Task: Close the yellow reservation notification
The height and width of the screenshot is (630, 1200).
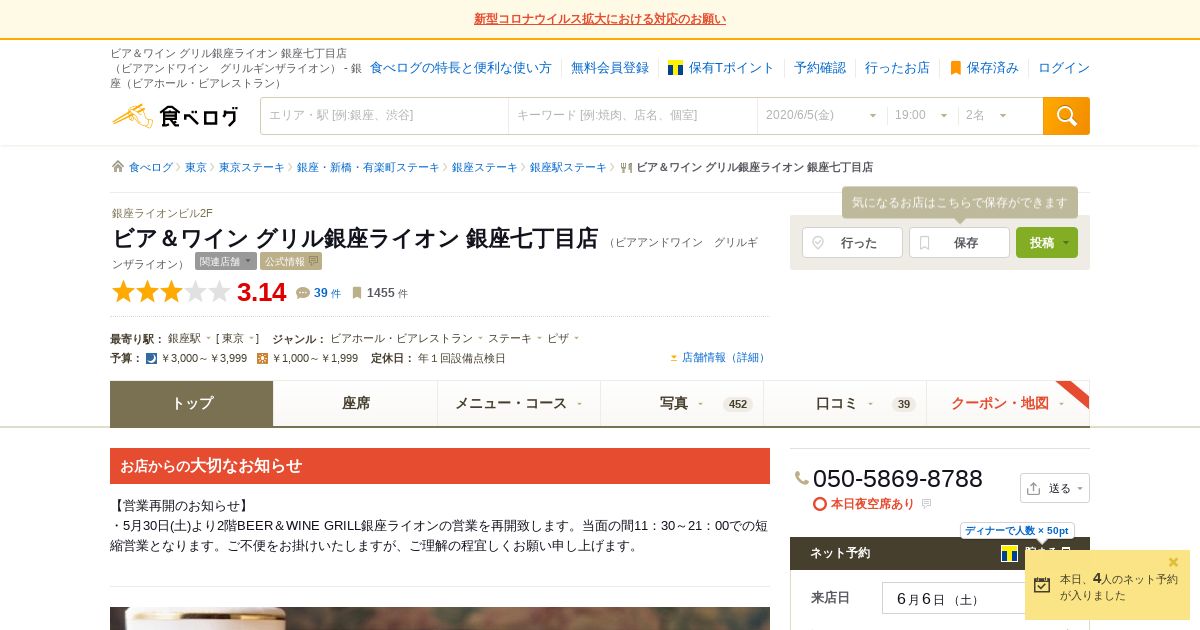Action: 1174,562
